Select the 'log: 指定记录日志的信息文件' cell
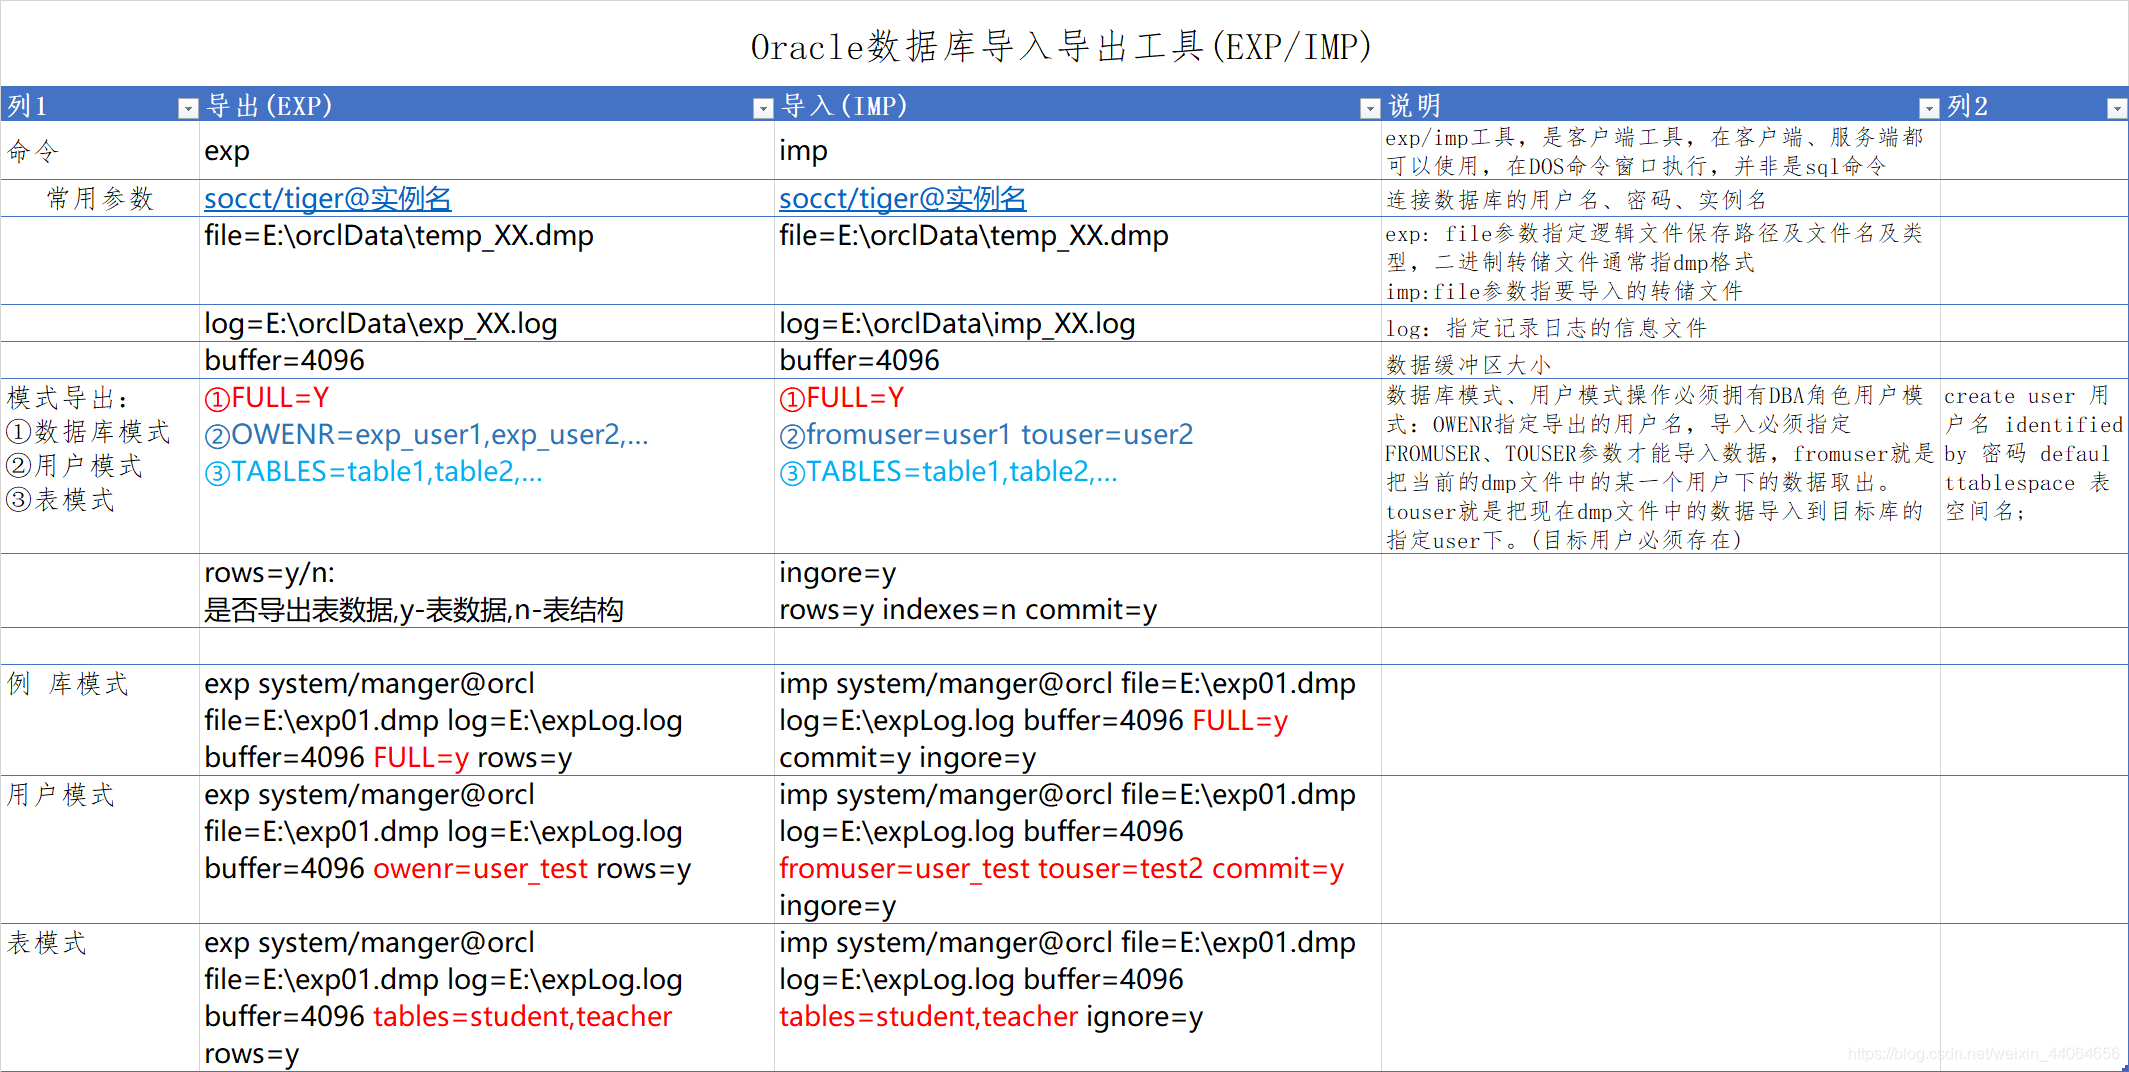2129x1072 pixels. pyautogui.click(x=1661, y=323)
